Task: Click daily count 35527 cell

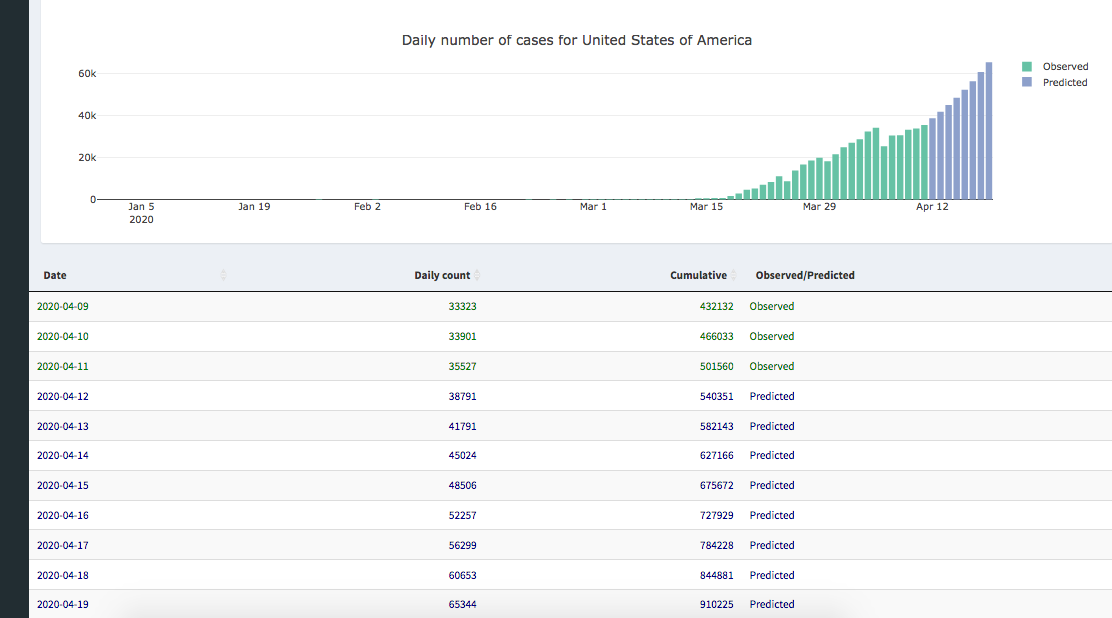Action: [462, 366]
